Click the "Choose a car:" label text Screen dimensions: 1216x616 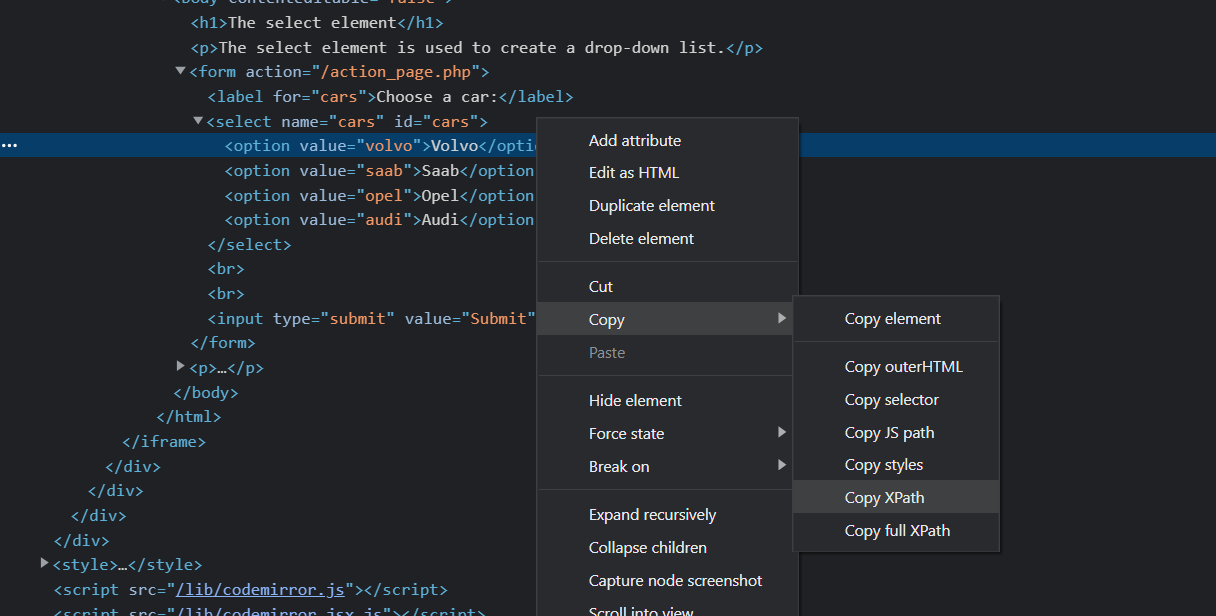437,97
